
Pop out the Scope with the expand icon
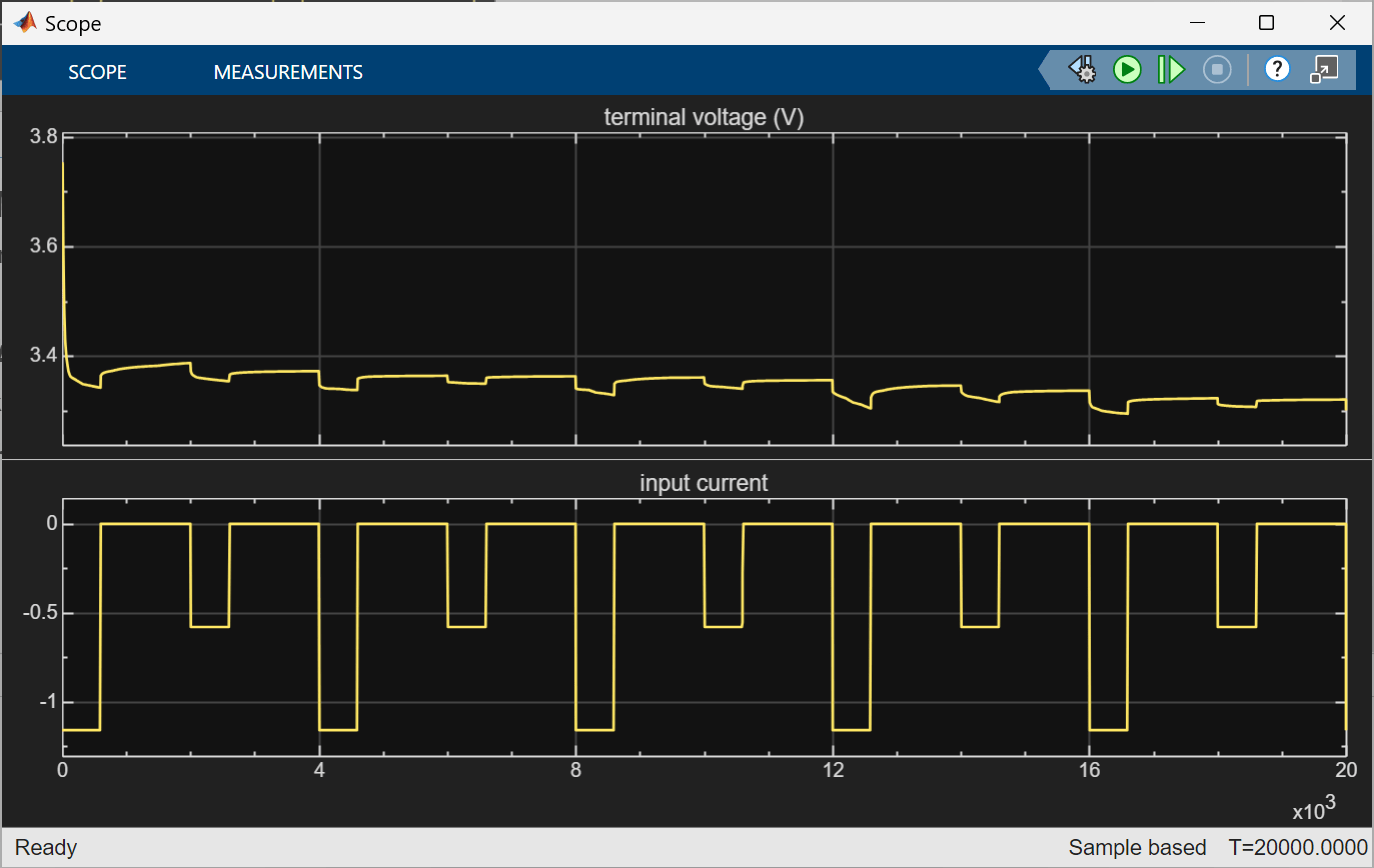pyautogui.click(x=1324, y=70)
